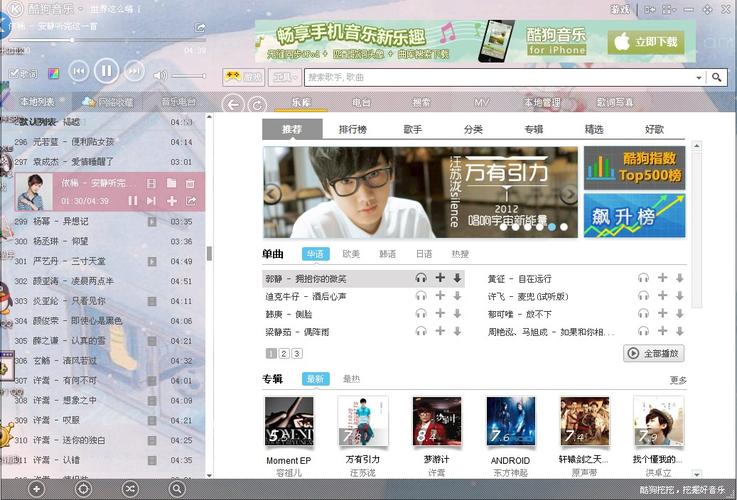Open the colorful skin changer icon

click(x=53, y=74)
